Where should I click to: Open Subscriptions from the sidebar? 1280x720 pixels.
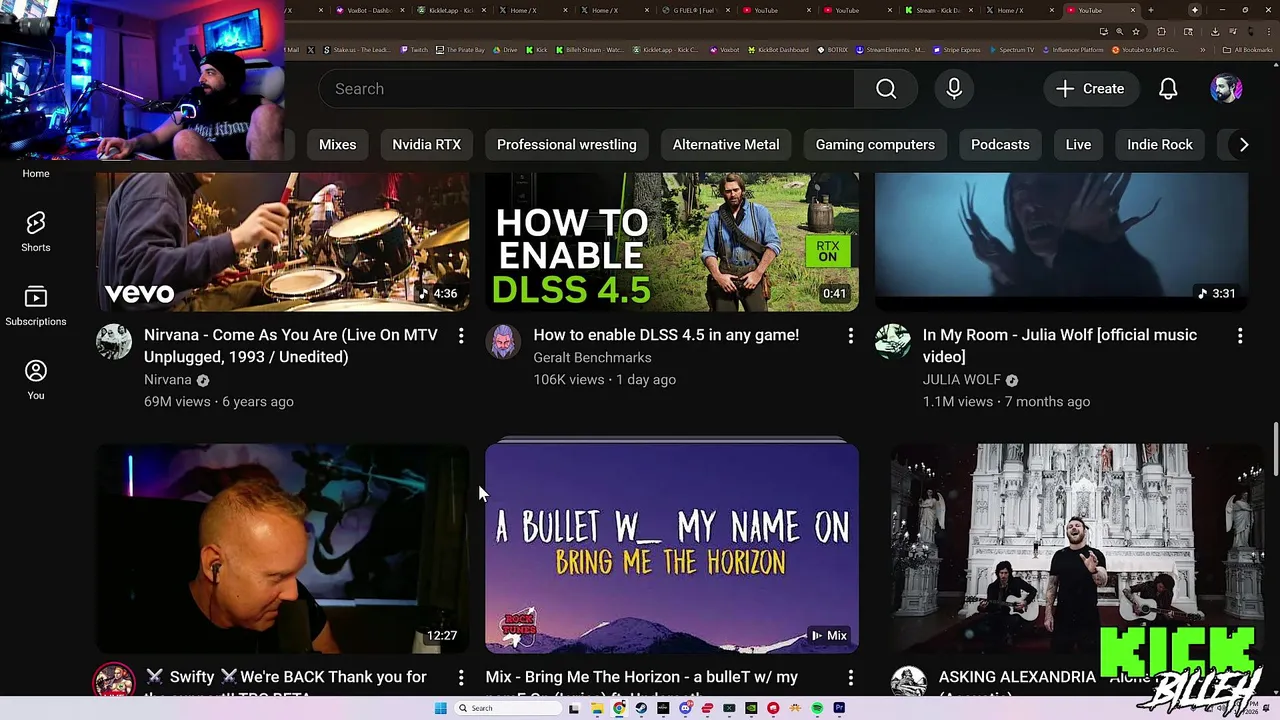(35, 306)
